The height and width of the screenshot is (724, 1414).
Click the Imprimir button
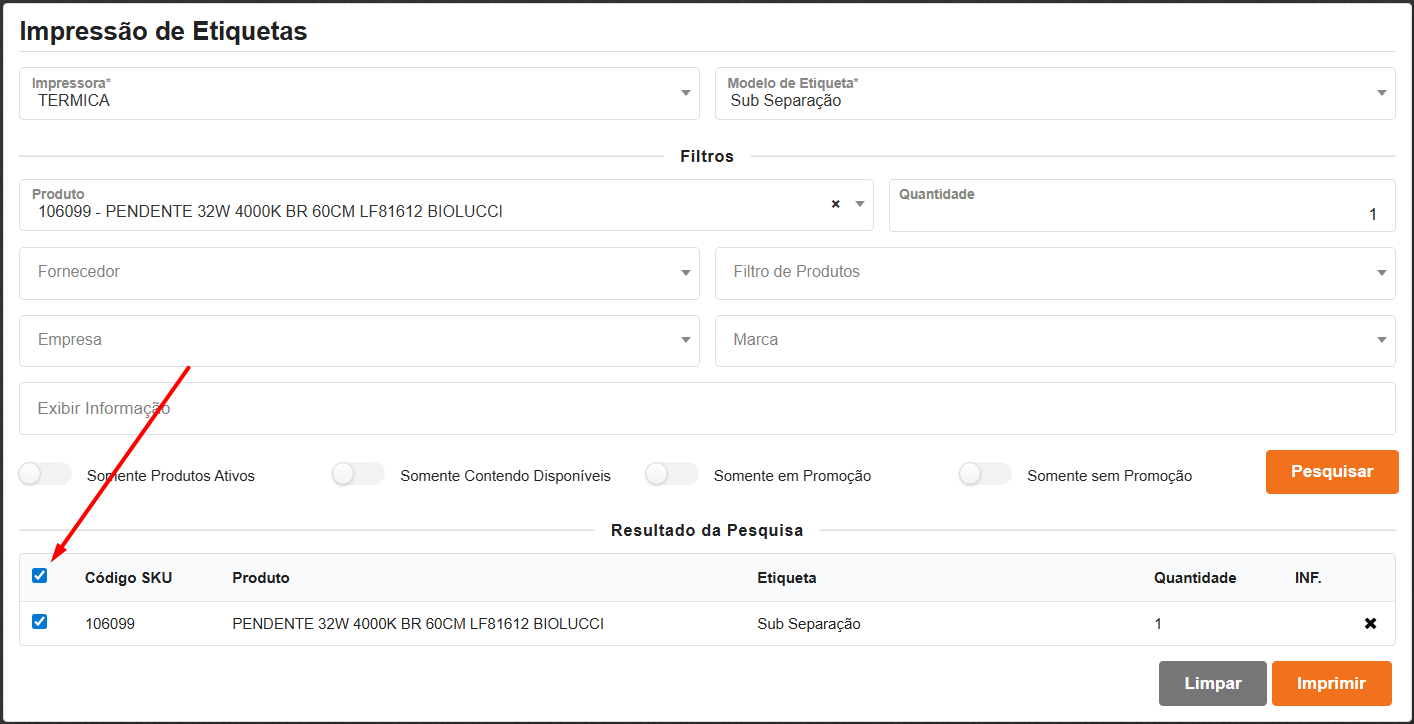point(1331,683)
